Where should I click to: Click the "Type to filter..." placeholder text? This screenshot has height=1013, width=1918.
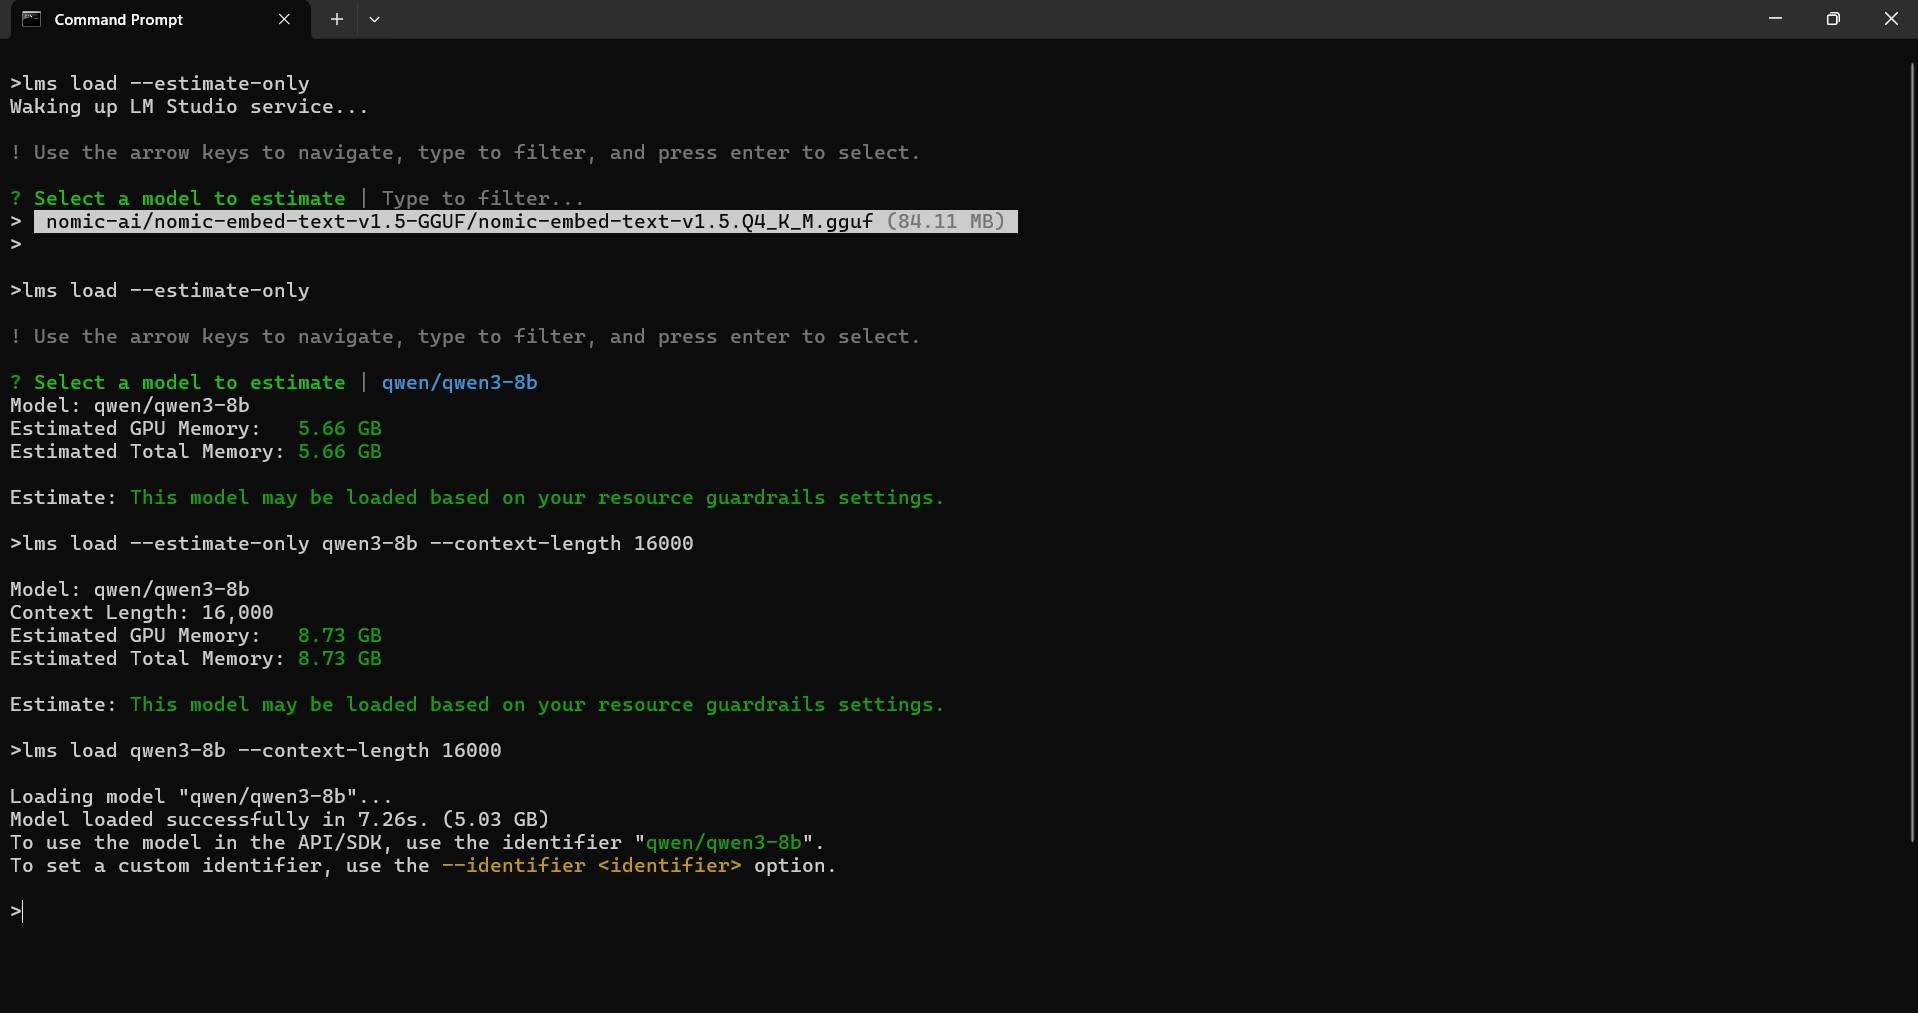483,197
